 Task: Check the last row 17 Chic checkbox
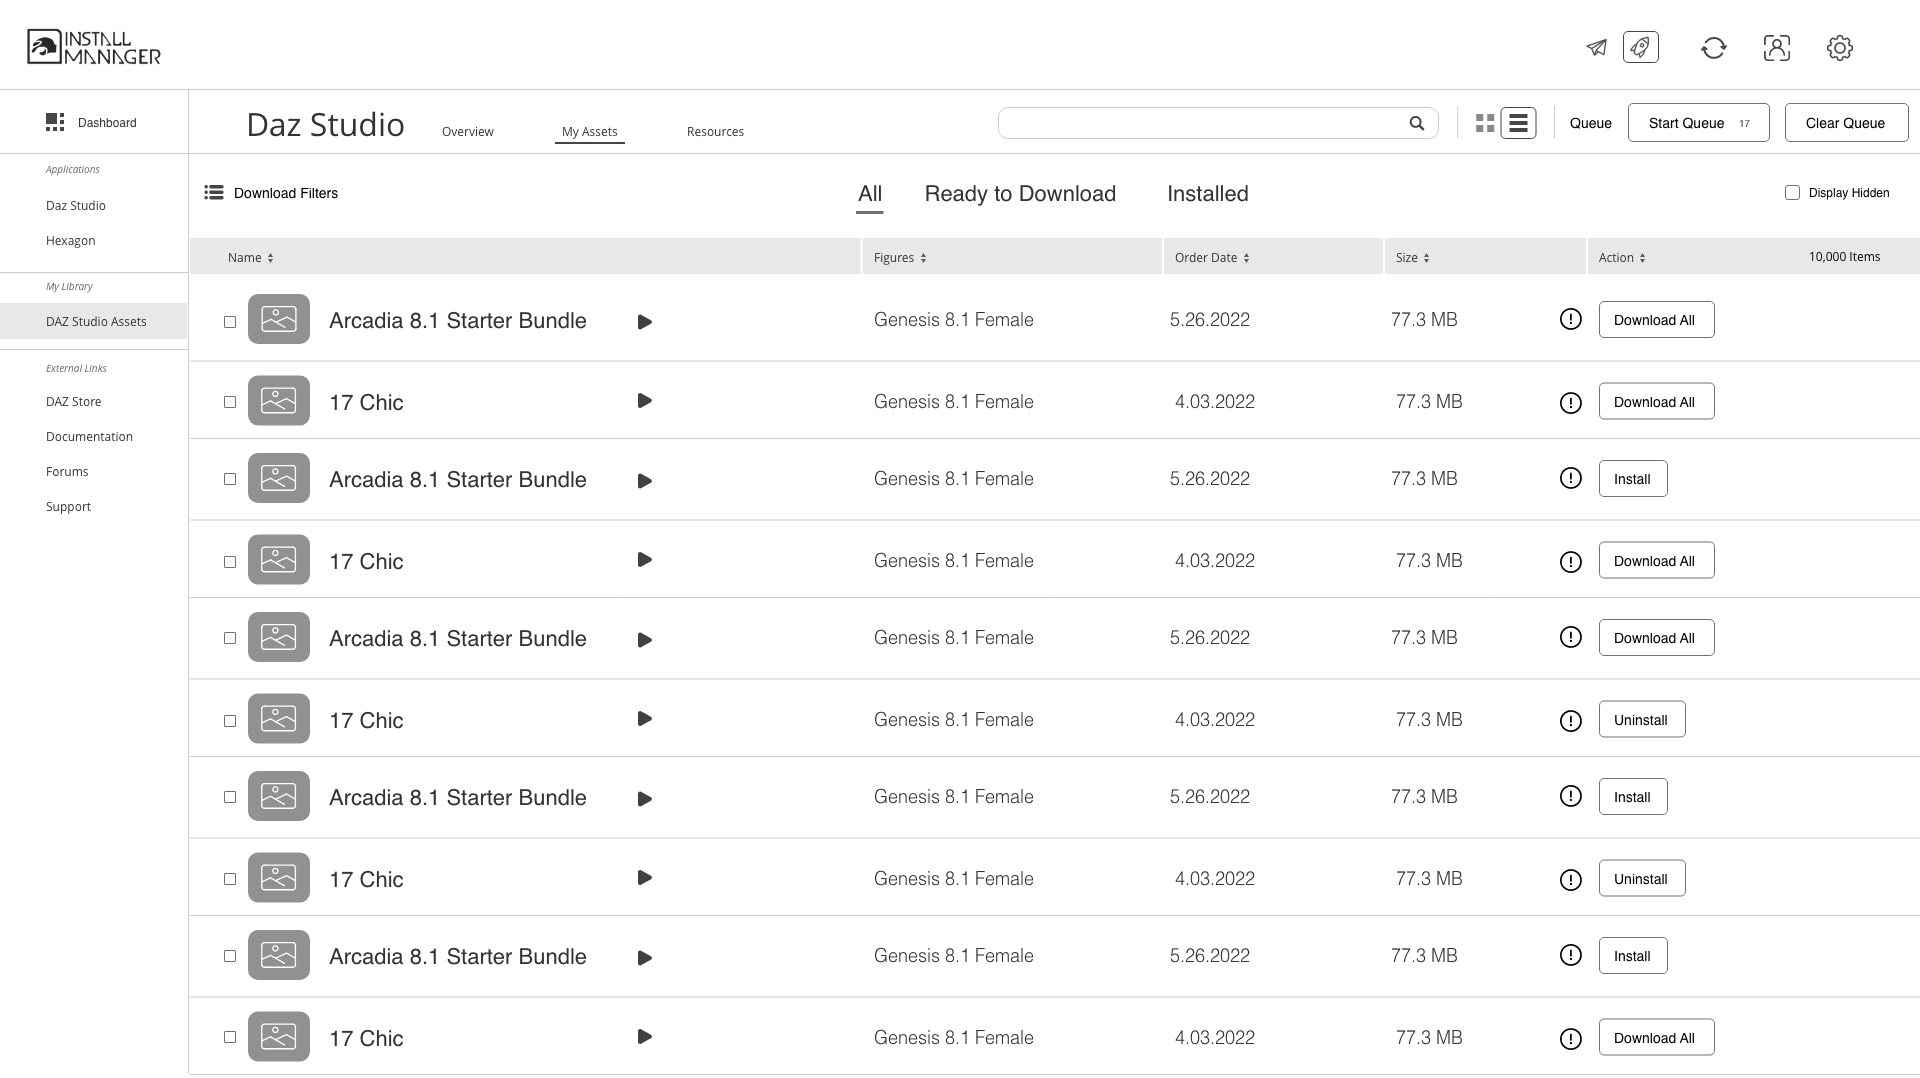(x=230, y=1037)
